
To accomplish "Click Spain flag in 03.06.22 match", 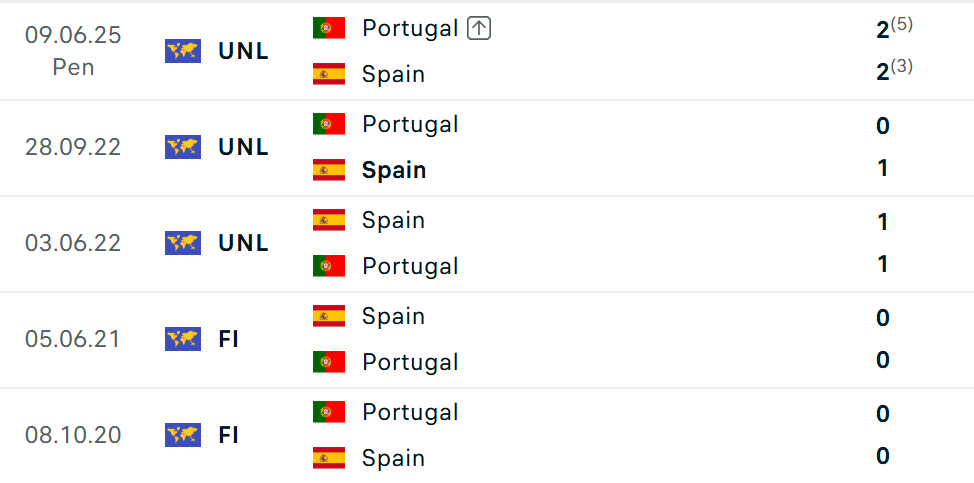I will [329, 220].
